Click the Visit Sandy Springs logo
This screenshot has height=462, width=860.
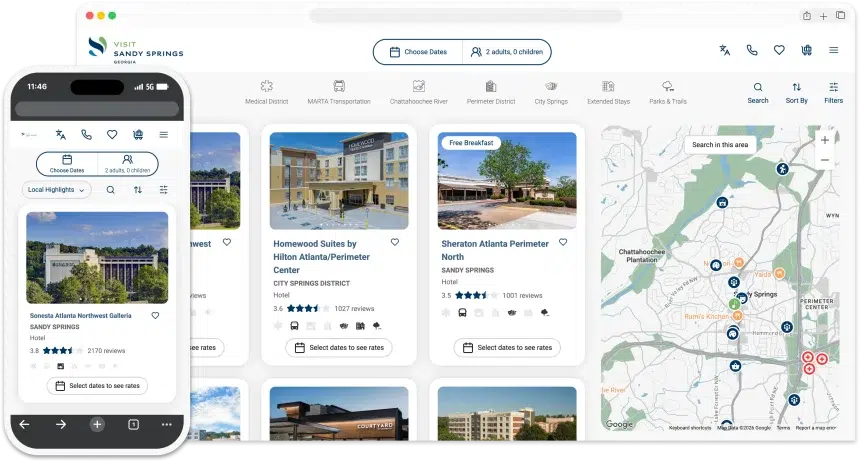click(x=136, y=50)
